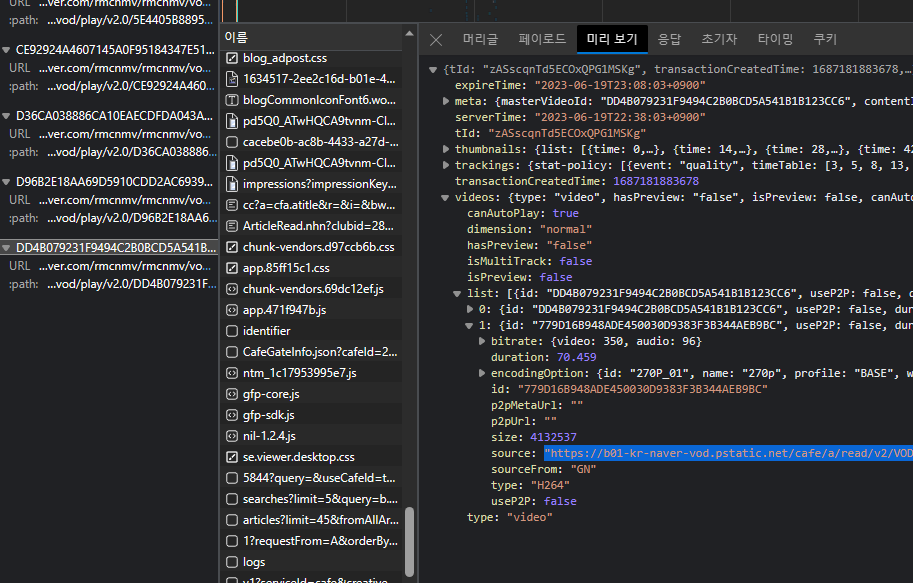Click the request list scrollbar thumb

click(409, 542)
